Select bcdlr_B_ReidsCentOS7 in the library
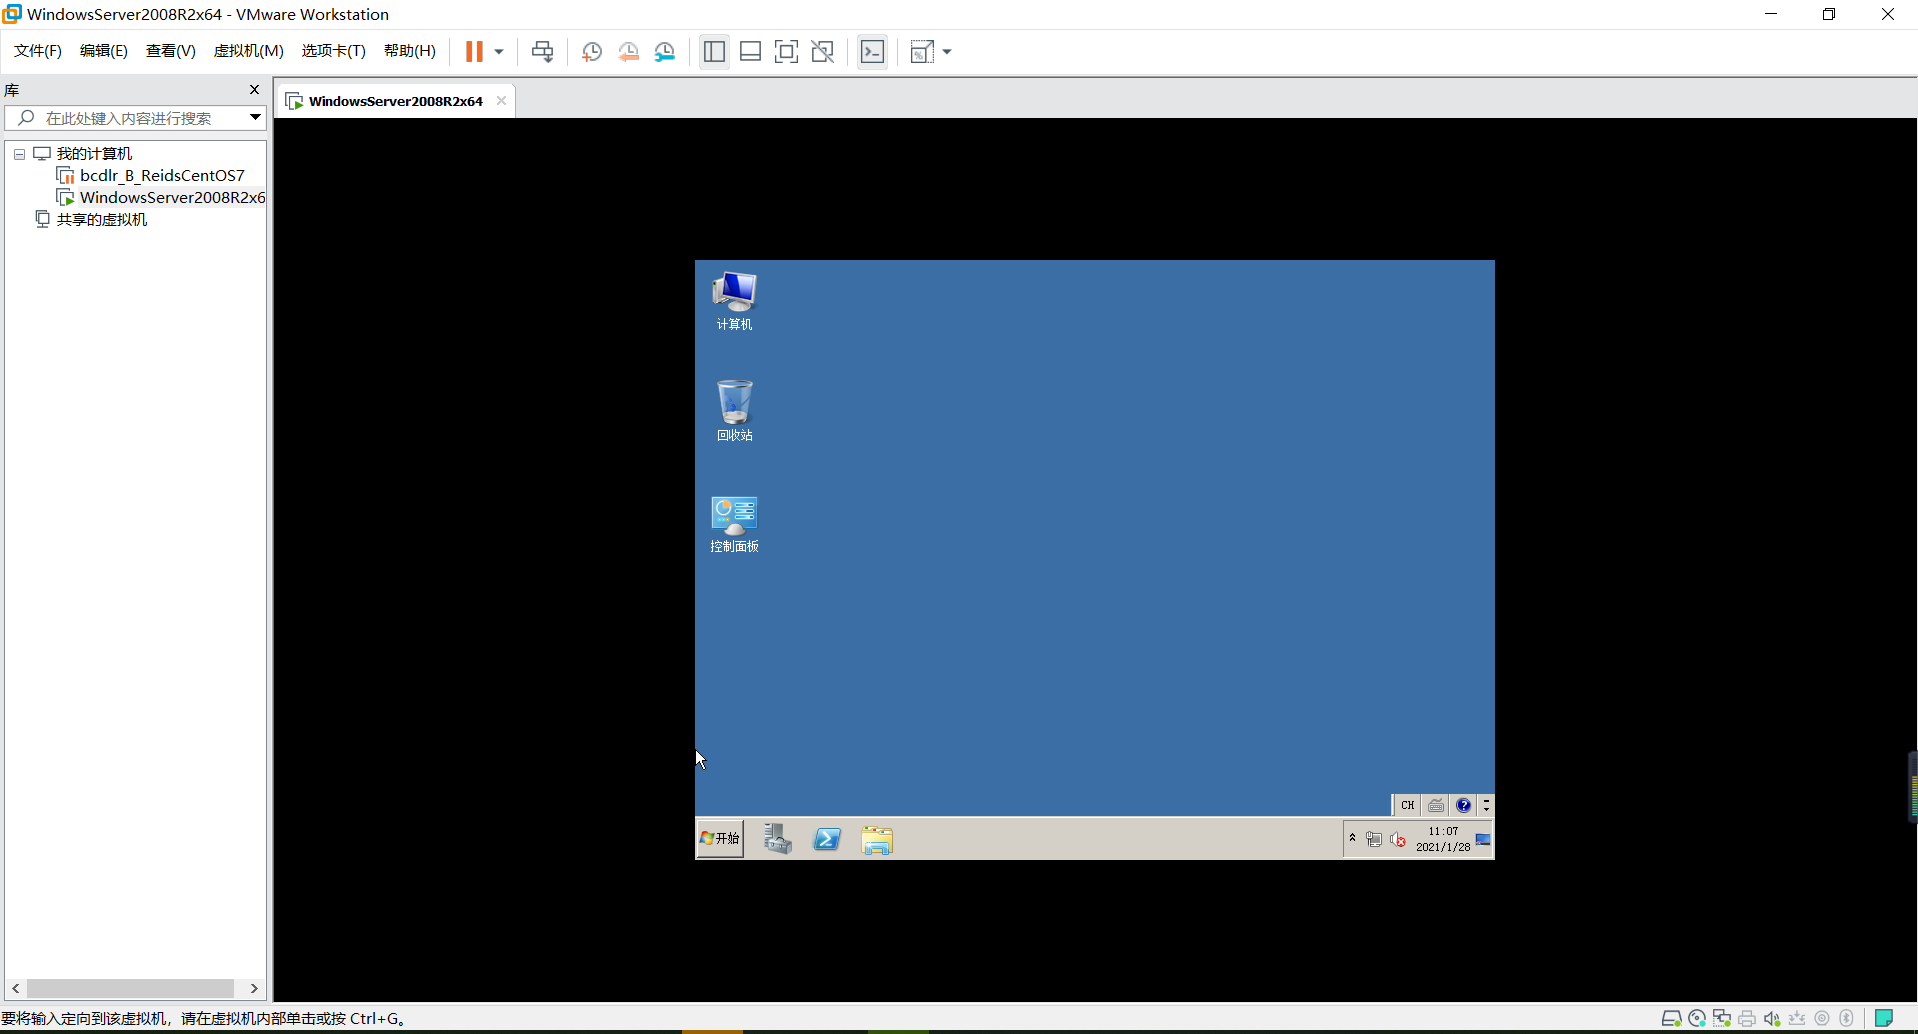Screen dimensions: 1918x1034 162,175
